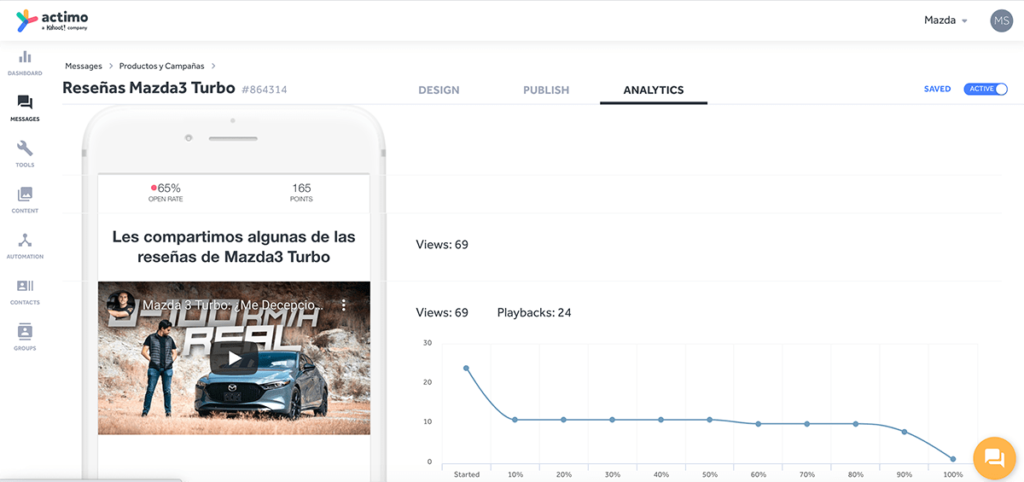
Task: Click the Saved status label
Action: click(937, 89)
